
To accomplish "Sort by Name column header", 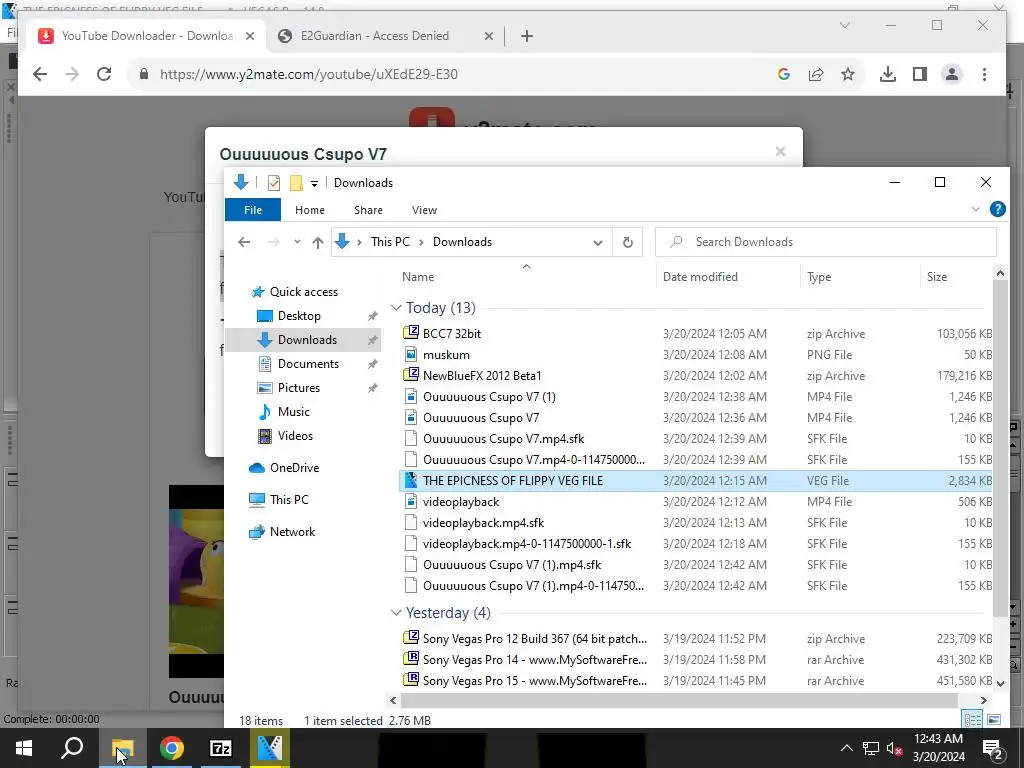I will (x=526, y=277).
